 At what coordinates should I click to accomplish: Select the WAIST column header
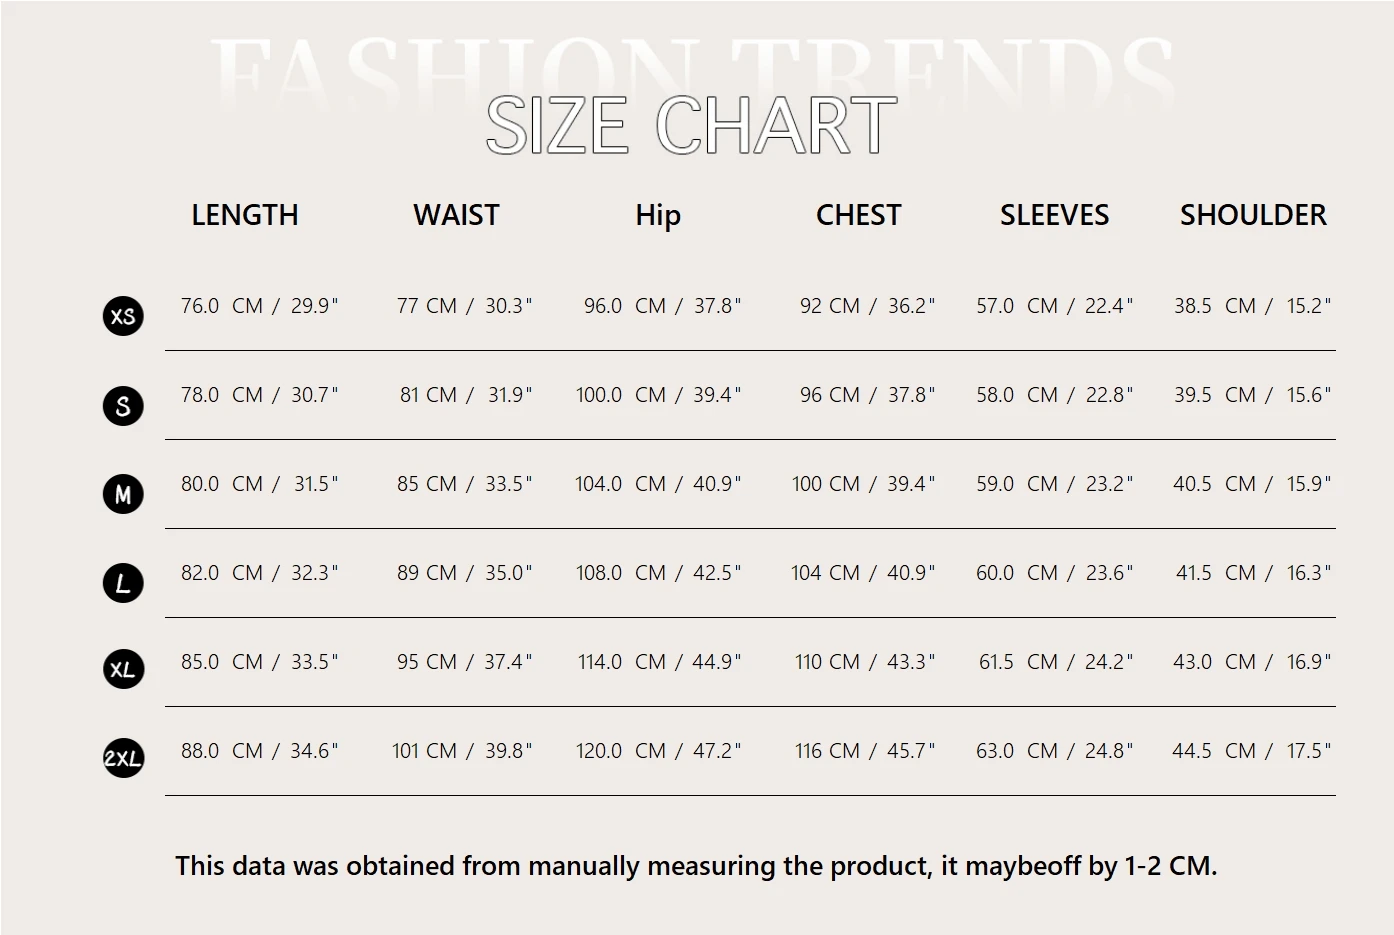click(456, 215)
